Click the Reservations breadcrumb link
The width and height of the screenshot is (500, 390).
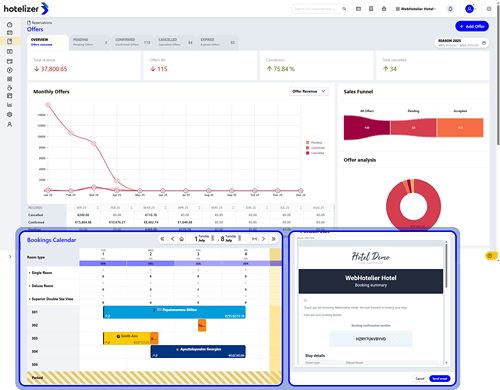tap(40, 23)
